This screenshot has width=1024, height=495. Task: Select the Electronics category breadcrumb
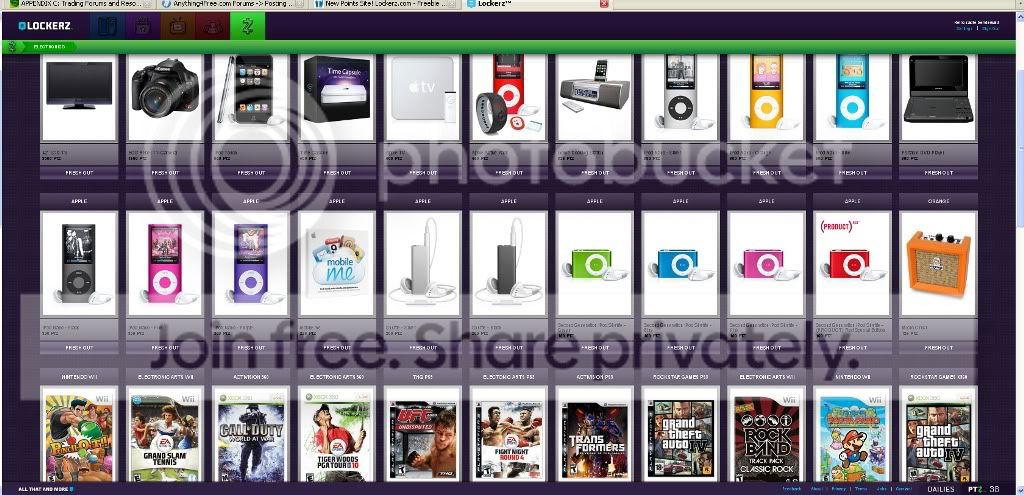click(x=49, y=46)
